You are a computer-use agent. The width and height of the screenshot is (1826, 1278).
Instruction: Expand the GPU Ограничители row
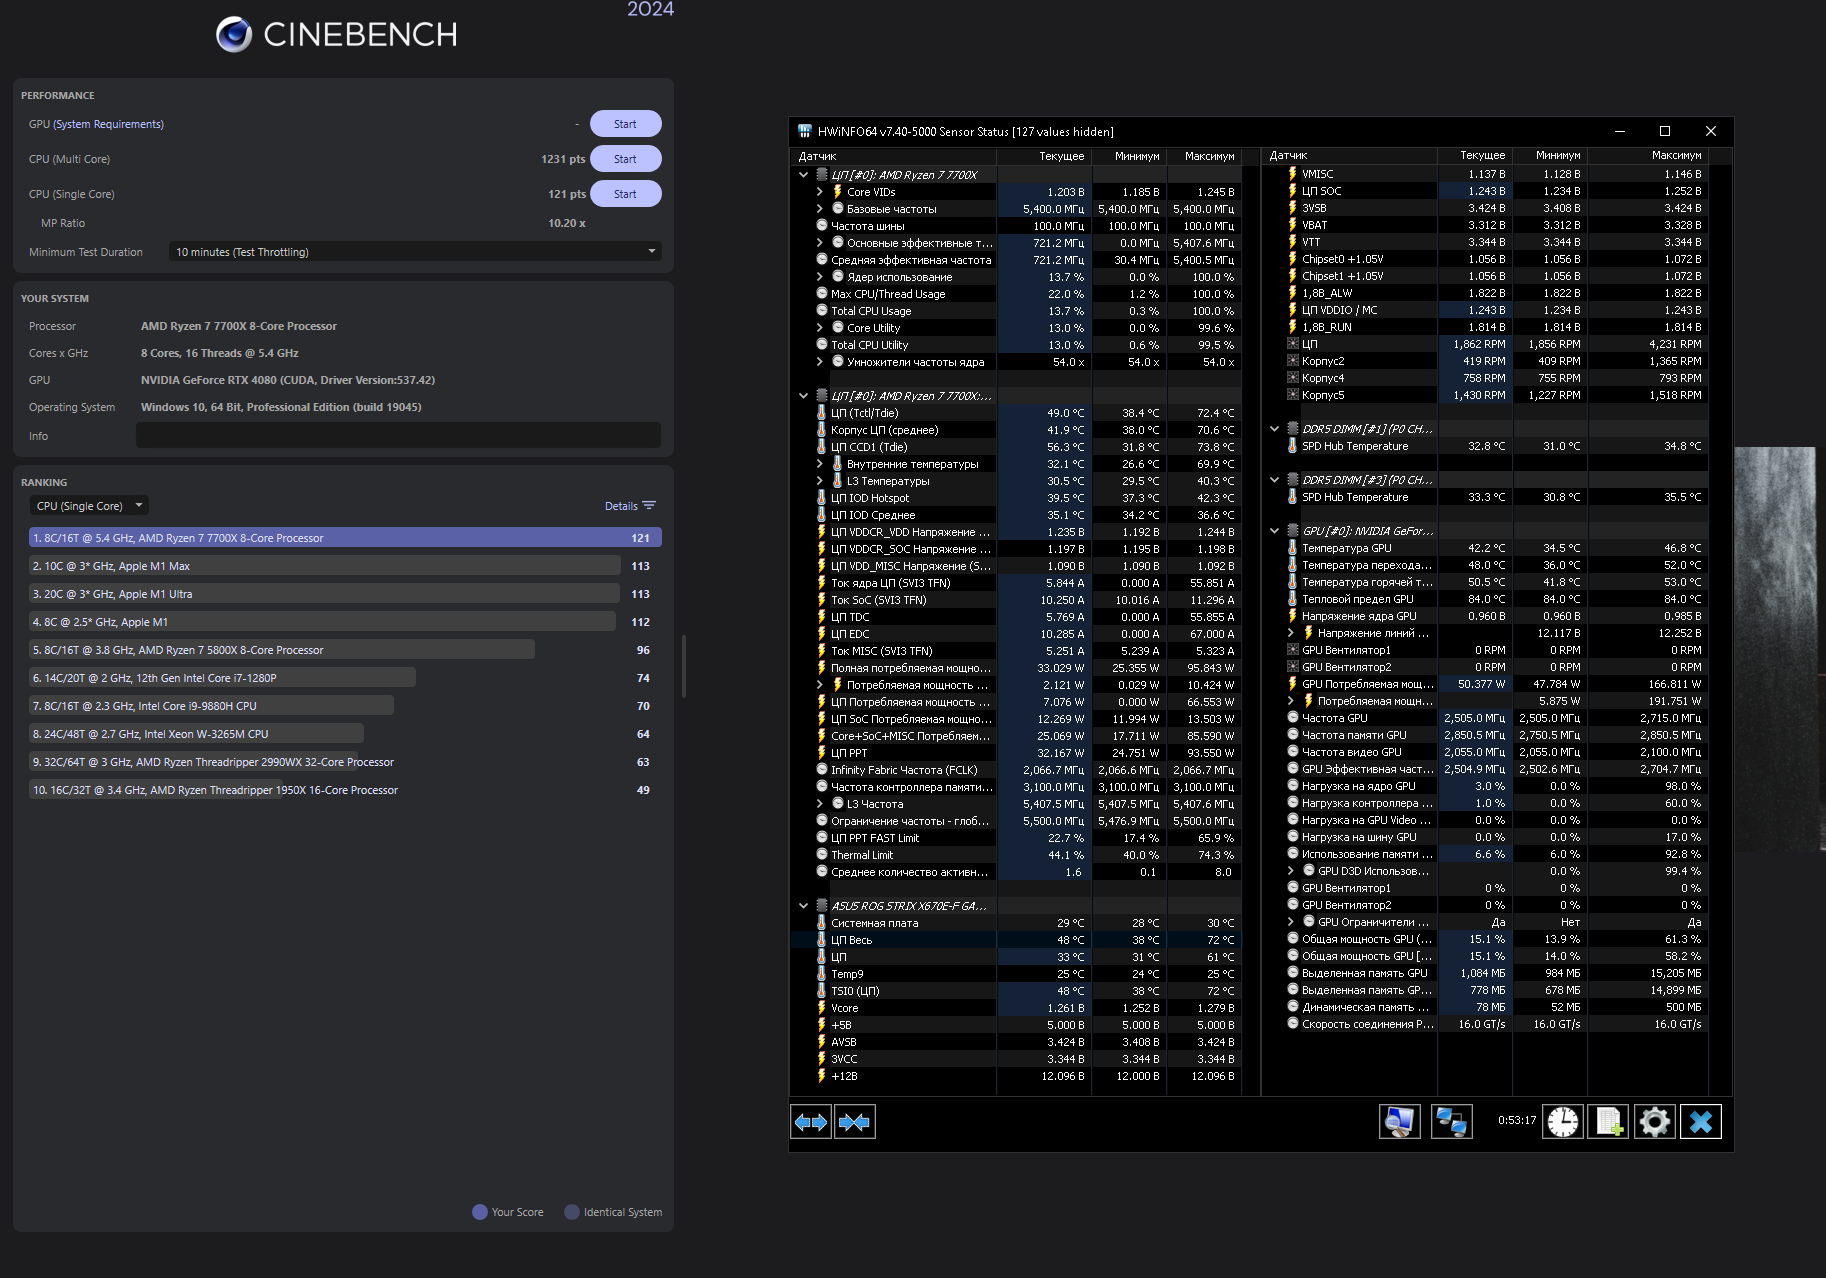pyautogui.click(x=1291, y=922)
